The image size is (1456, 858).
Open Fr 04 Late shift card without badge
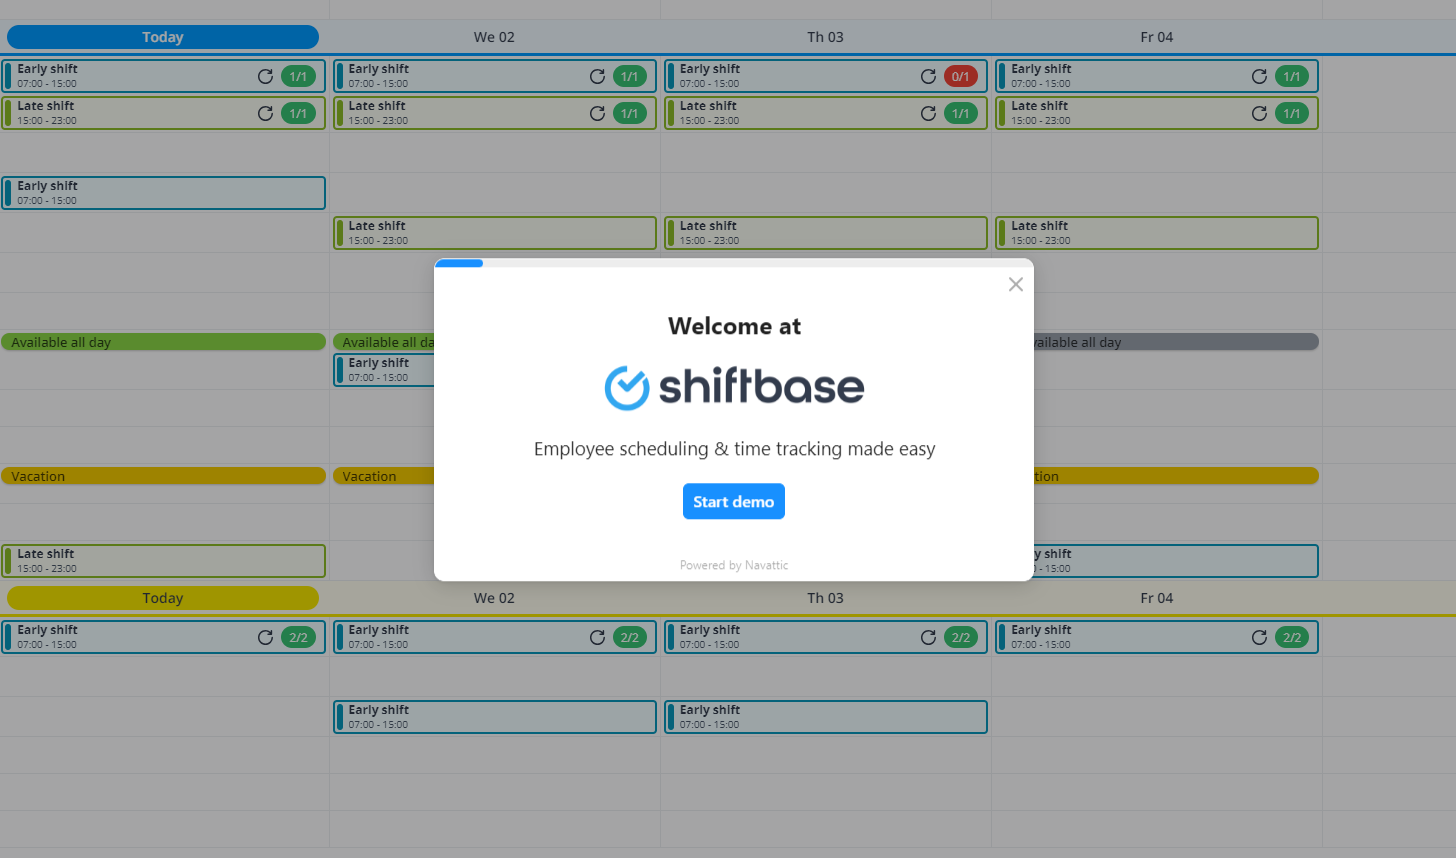1157,233
